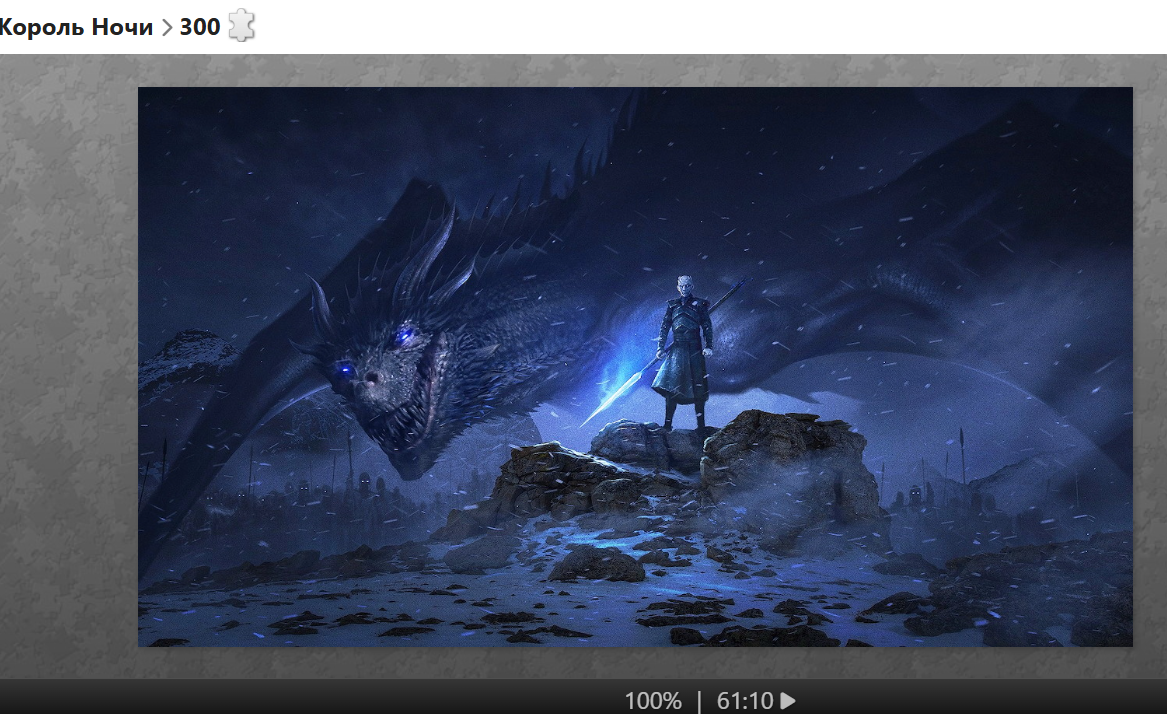Click the 100% completion indicator
The height and width of the screenshot is (714, 1167).
pyautogui.click(x=653, y=701)
